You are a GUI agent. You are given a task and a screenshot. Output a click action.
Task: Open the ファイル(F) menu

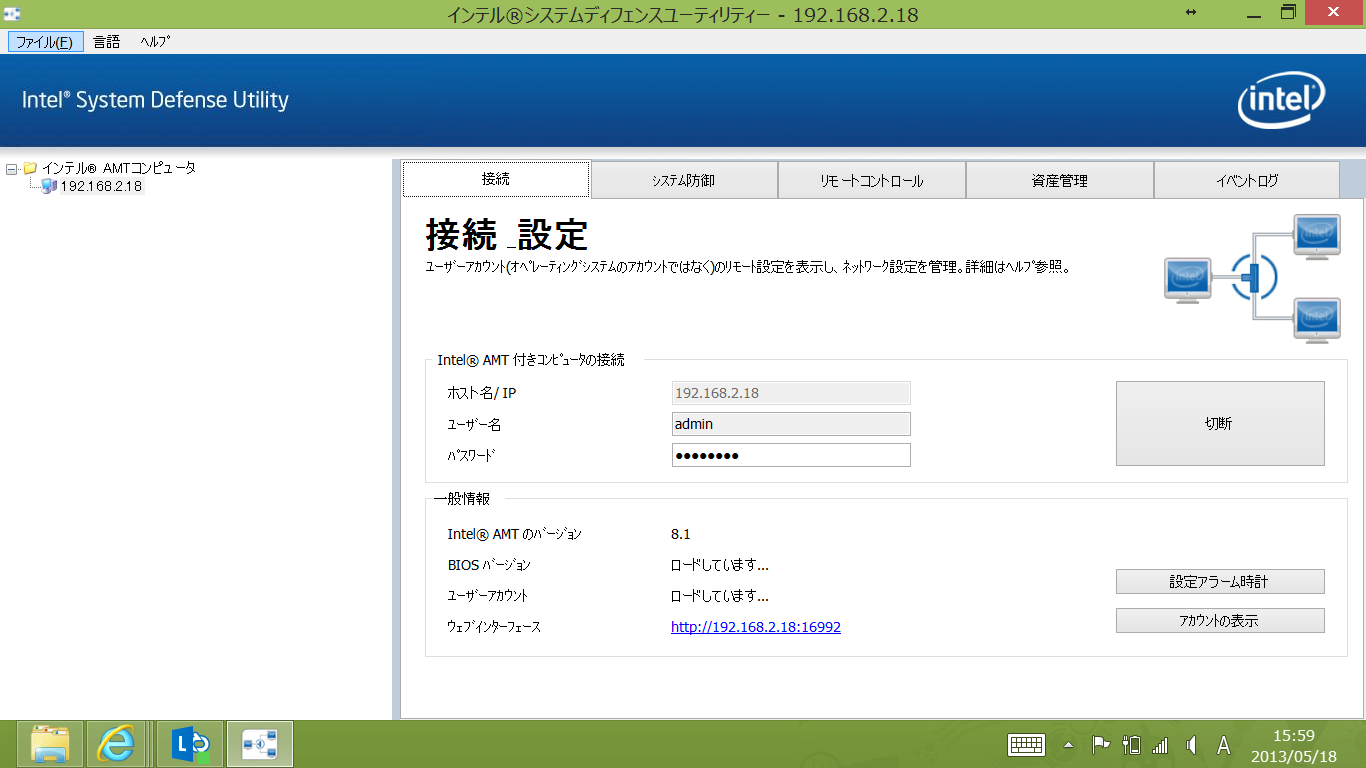(x=45, y=42)
